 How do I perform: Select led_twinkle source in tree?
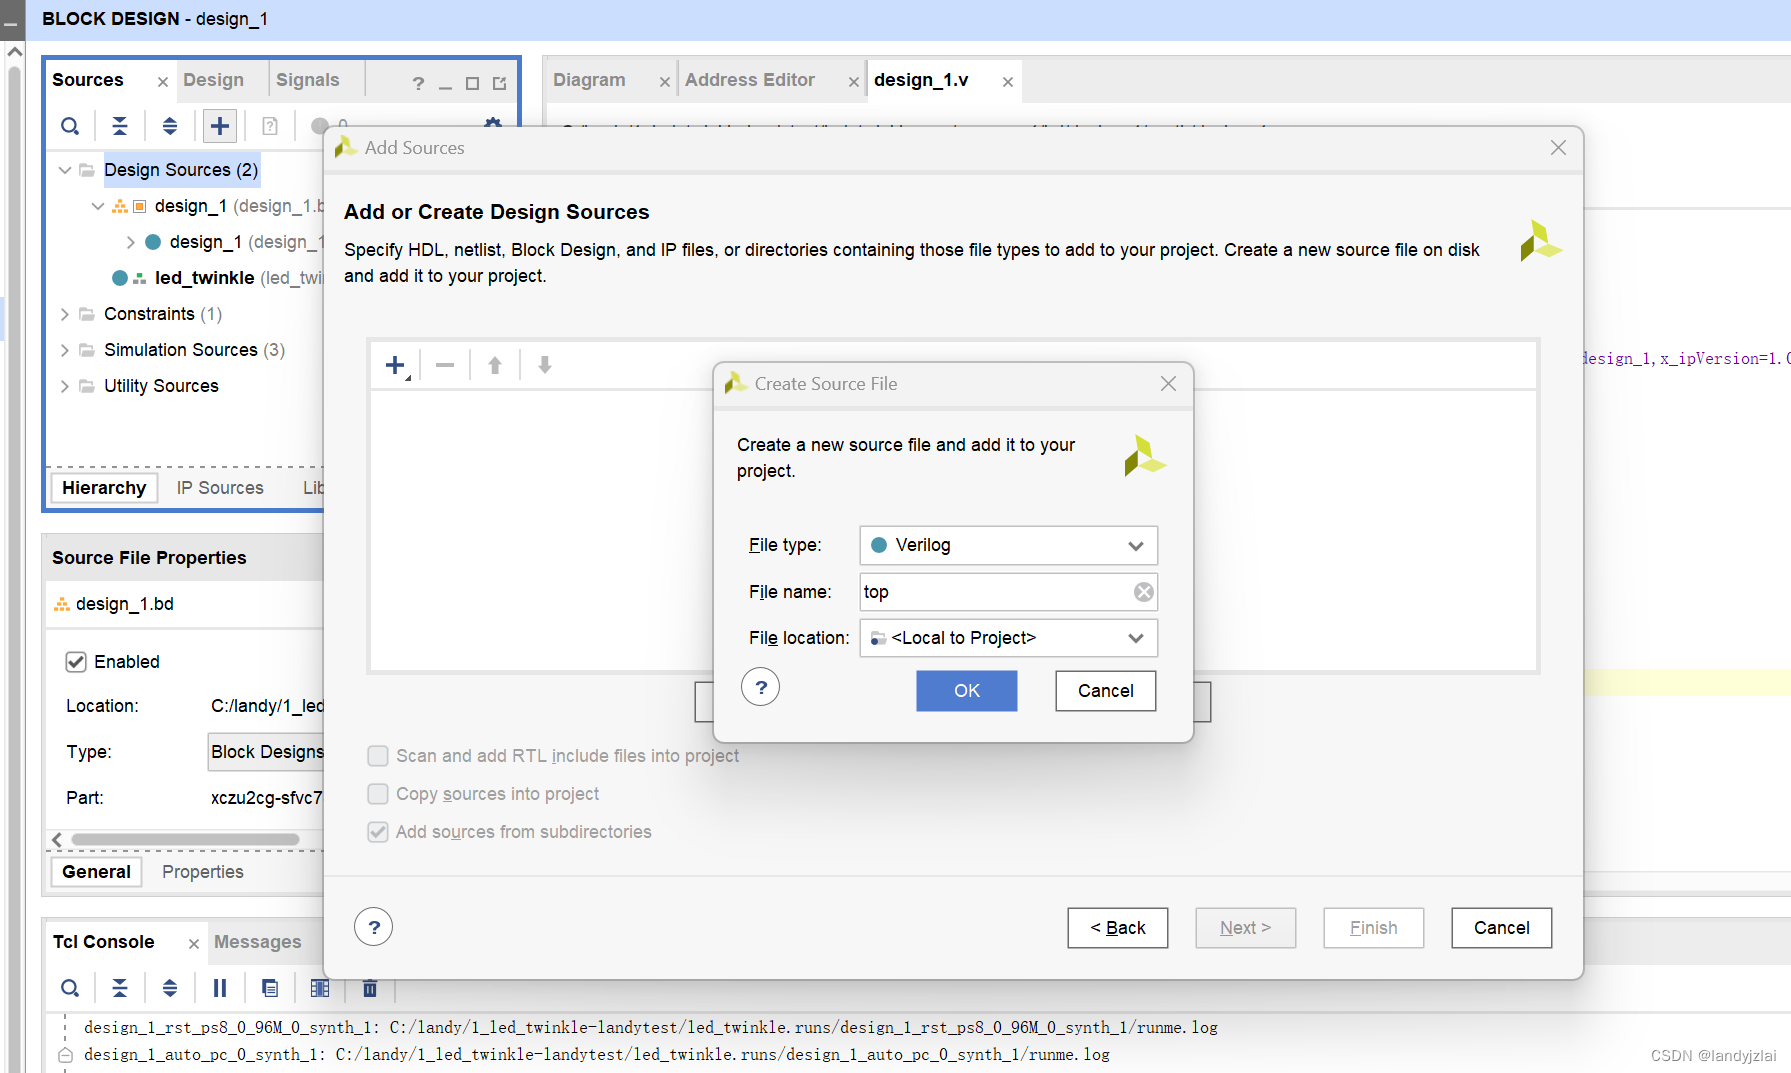point(204,278)
